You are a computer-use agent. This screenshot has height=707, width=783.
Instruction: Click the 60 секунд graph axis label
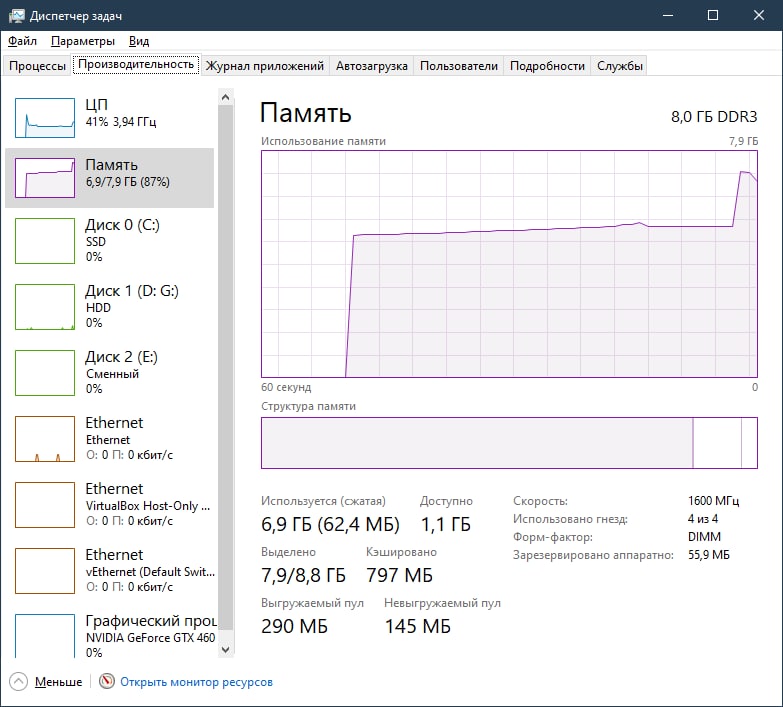point(286,387)
